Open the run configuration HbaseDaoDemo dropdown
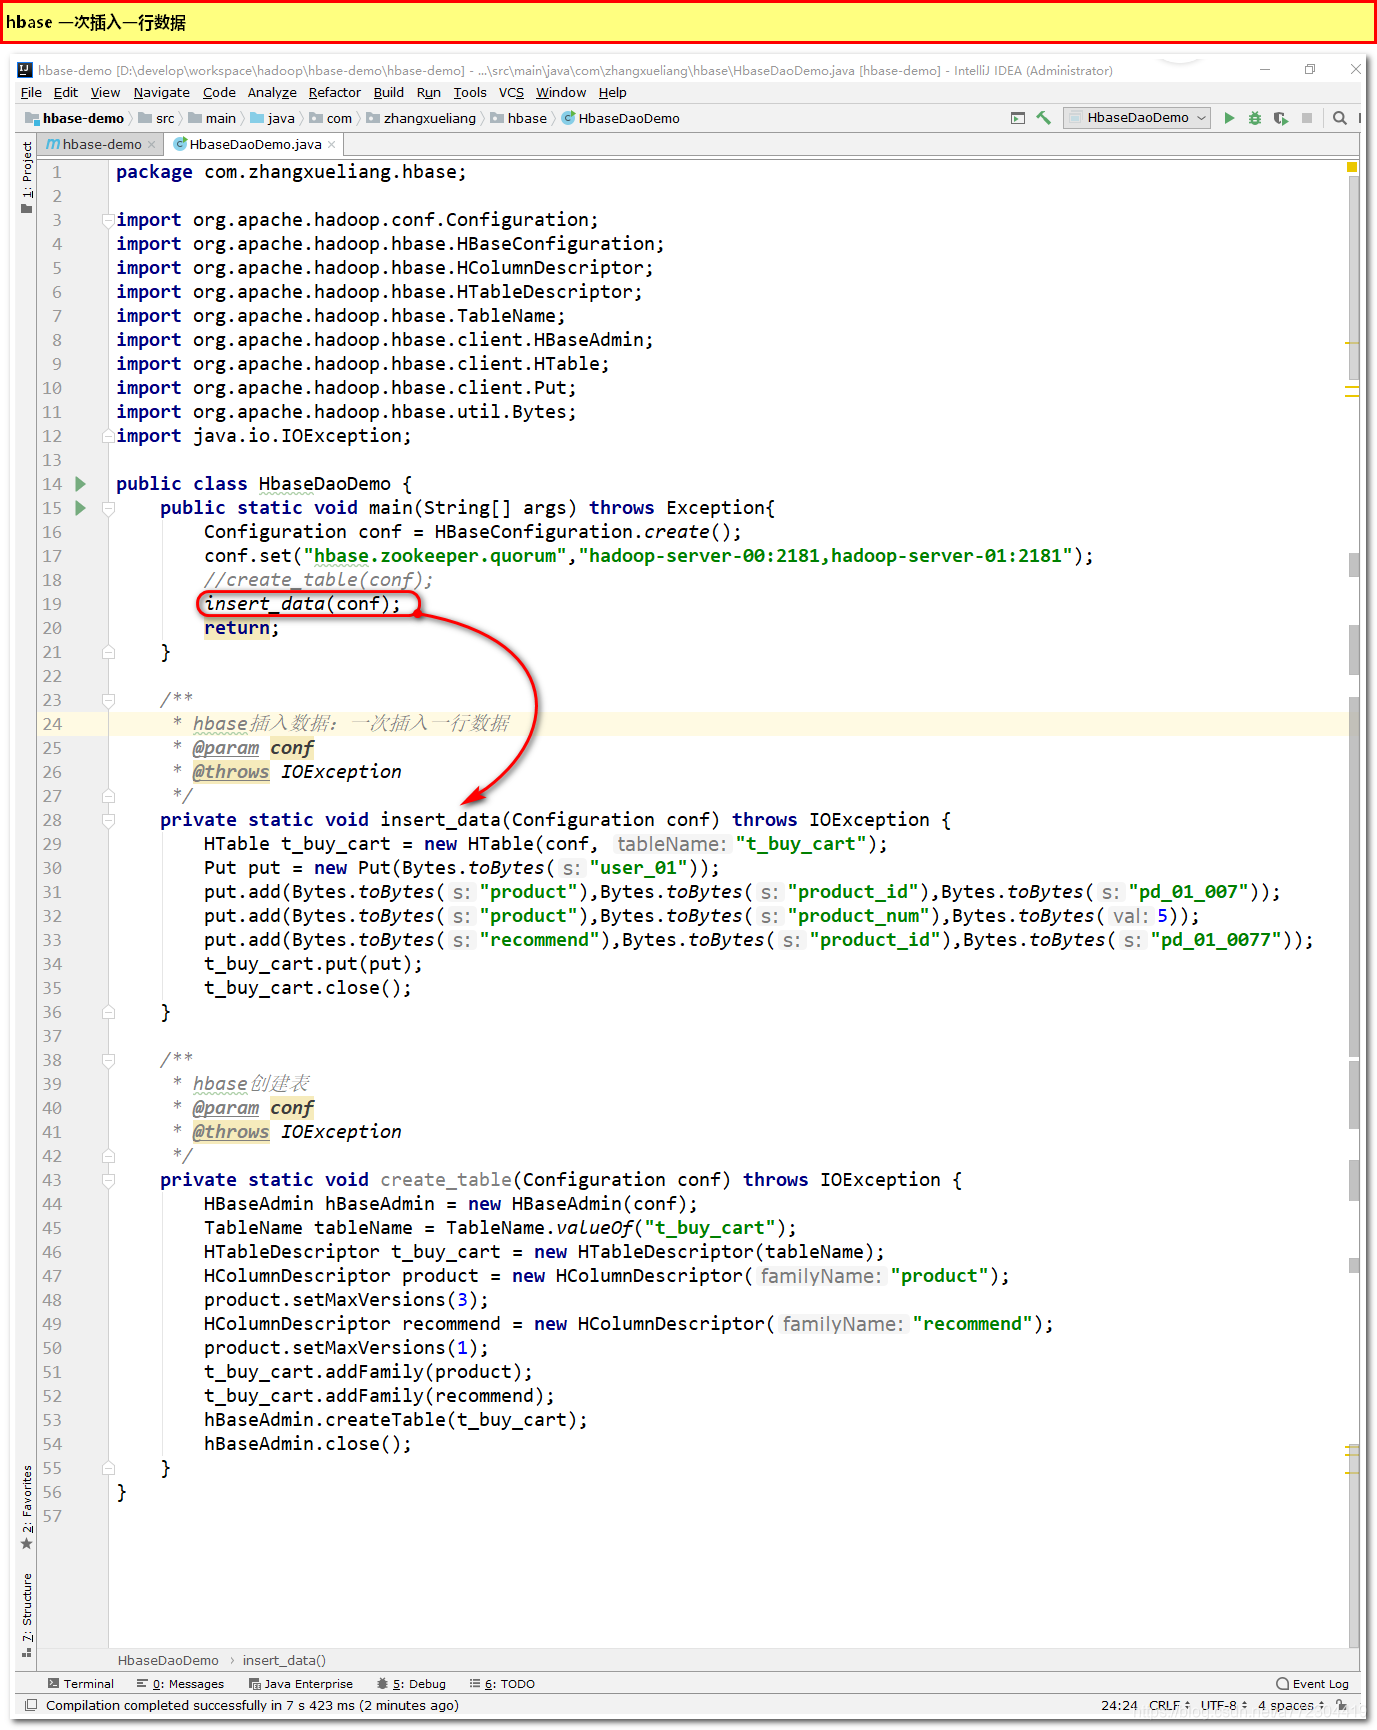The image size is (1377, 1730). (x=1137, y=118)
